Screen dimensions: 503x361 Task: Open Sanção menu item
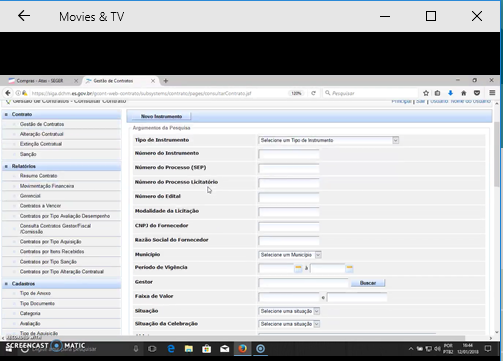tap(28, 154)
